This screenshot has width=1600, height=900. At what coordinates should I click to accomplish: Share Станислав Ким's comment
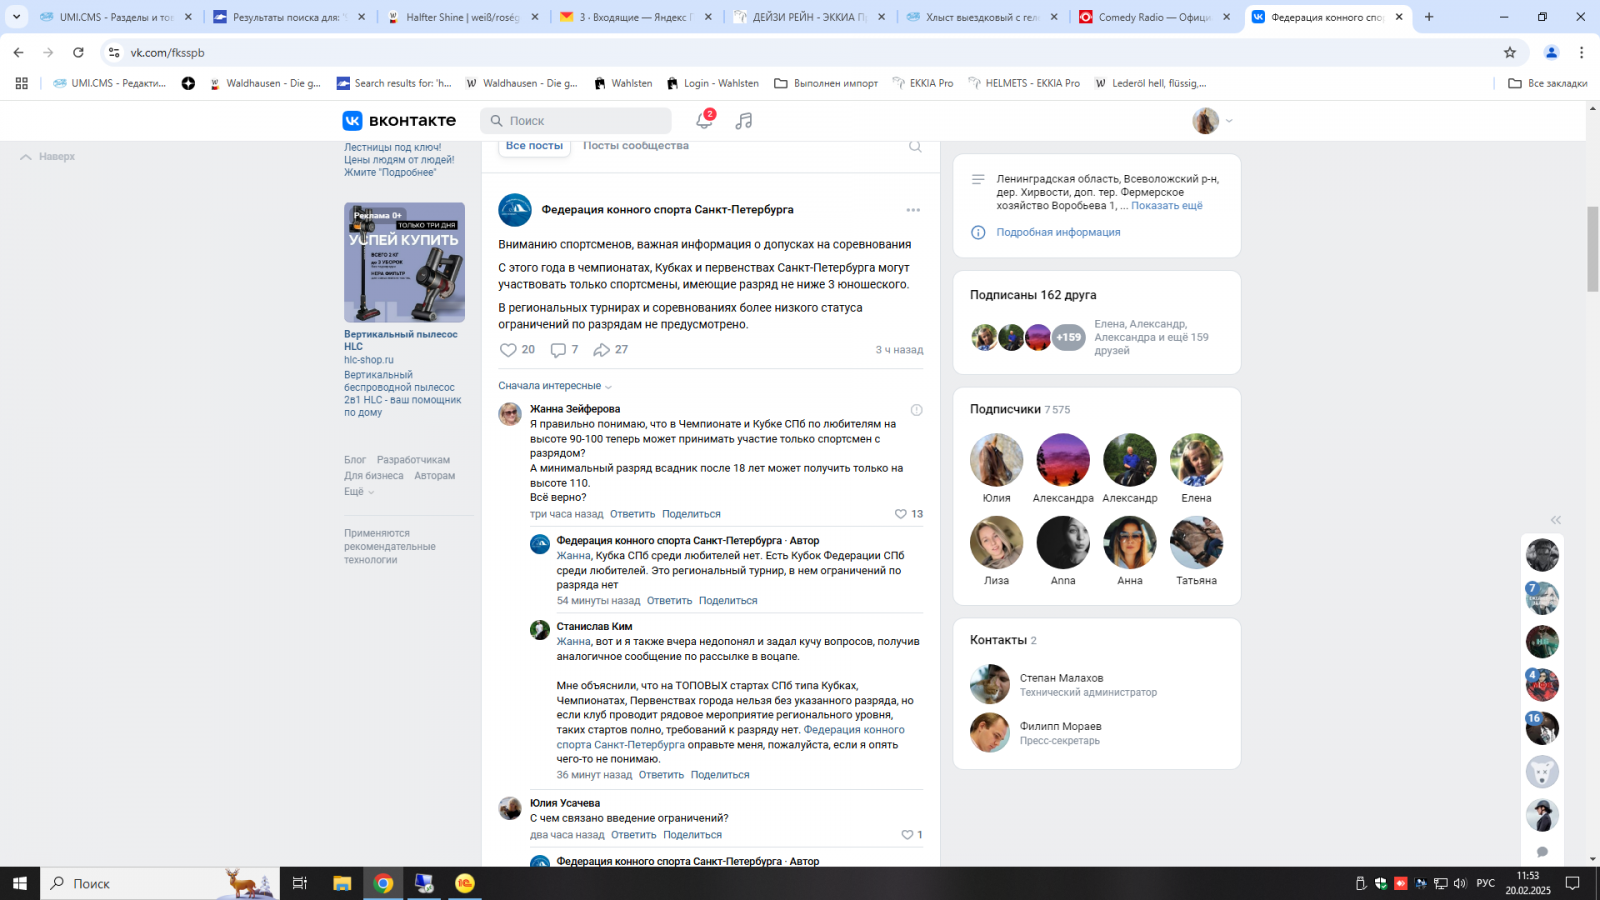(x=720, y=775)
